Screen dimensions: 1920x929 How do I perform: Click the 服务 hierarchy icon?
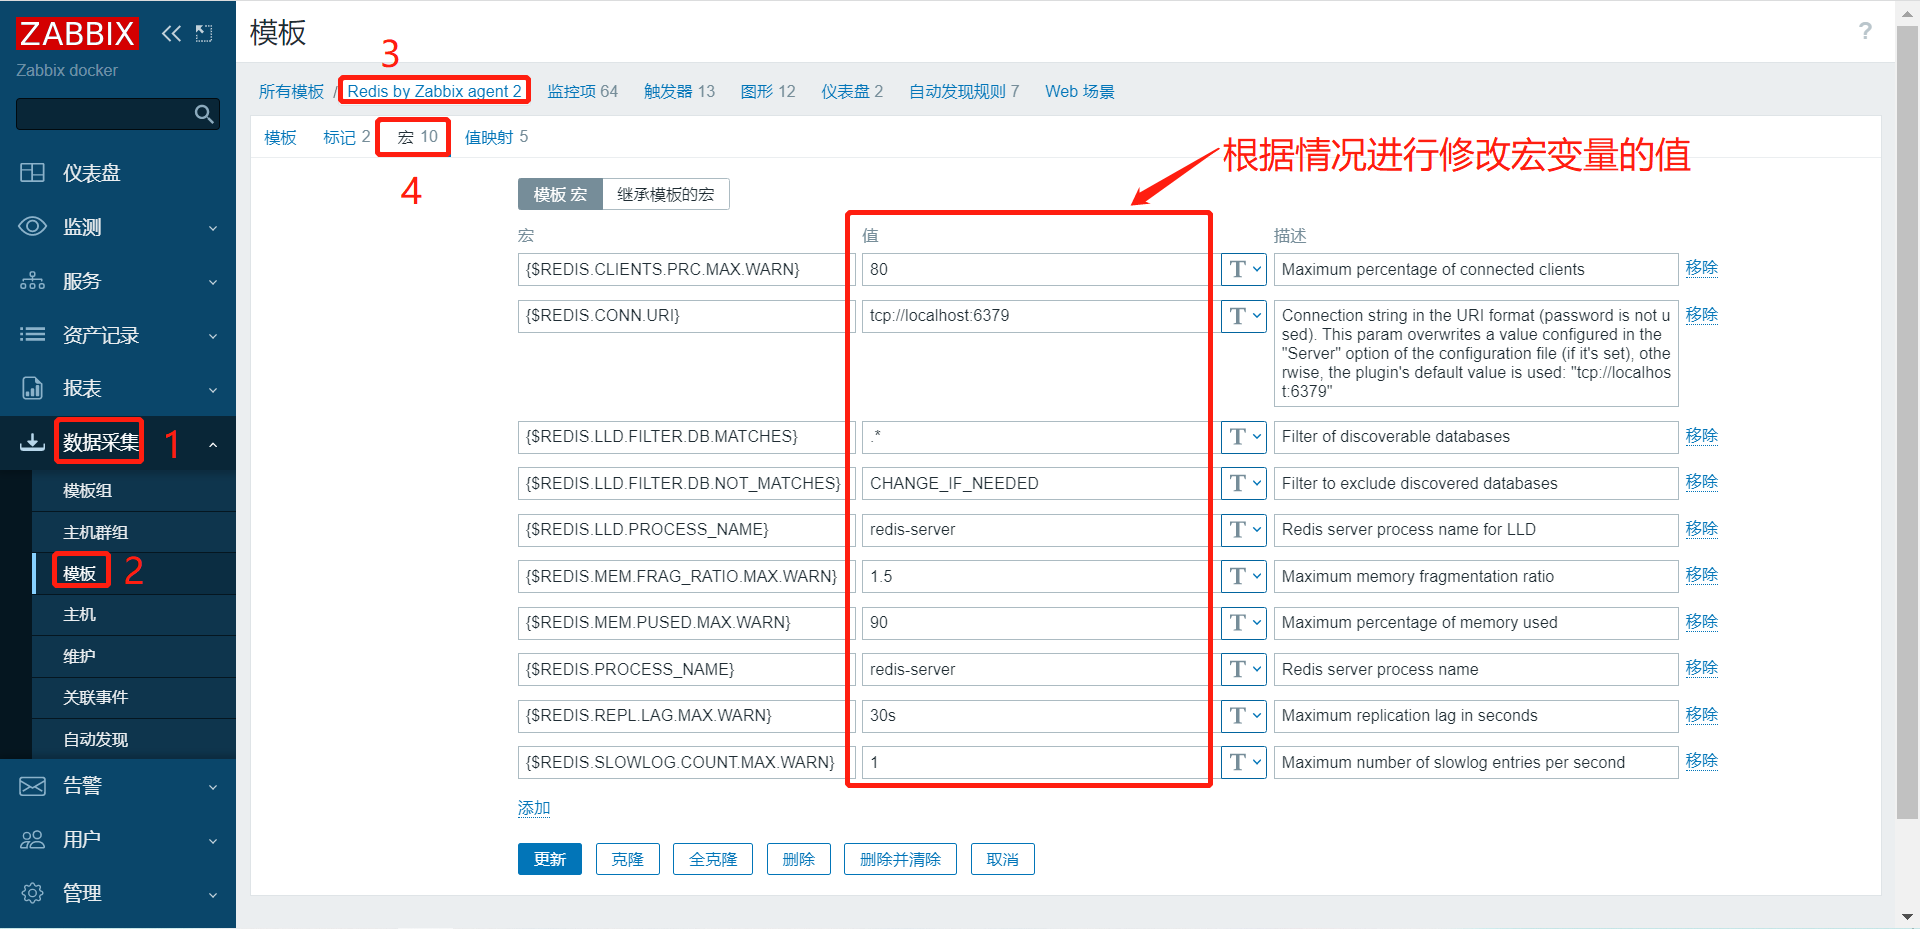click(x=32, y=281)
